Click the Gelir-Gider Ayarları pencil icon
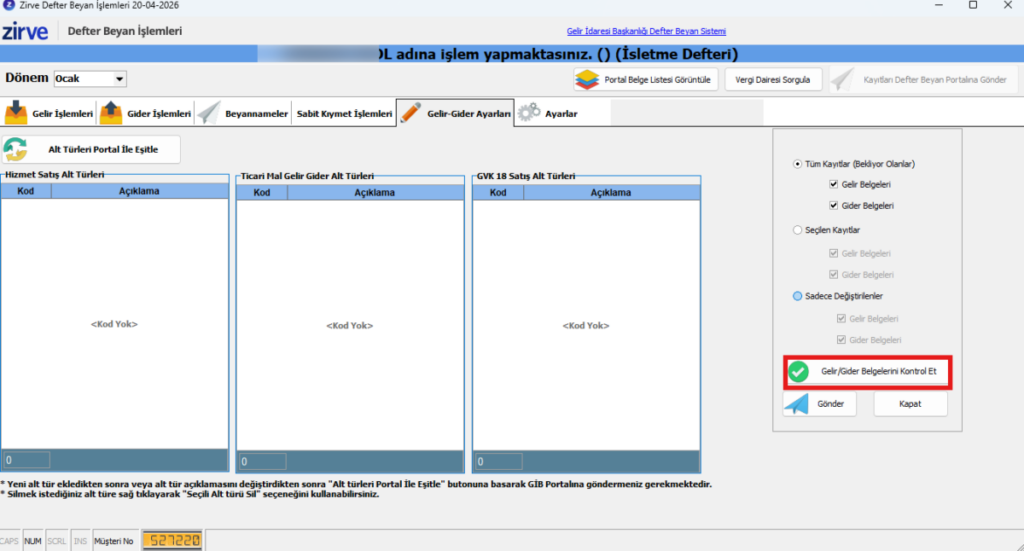The image size is (1024, 551). (411, 112)
